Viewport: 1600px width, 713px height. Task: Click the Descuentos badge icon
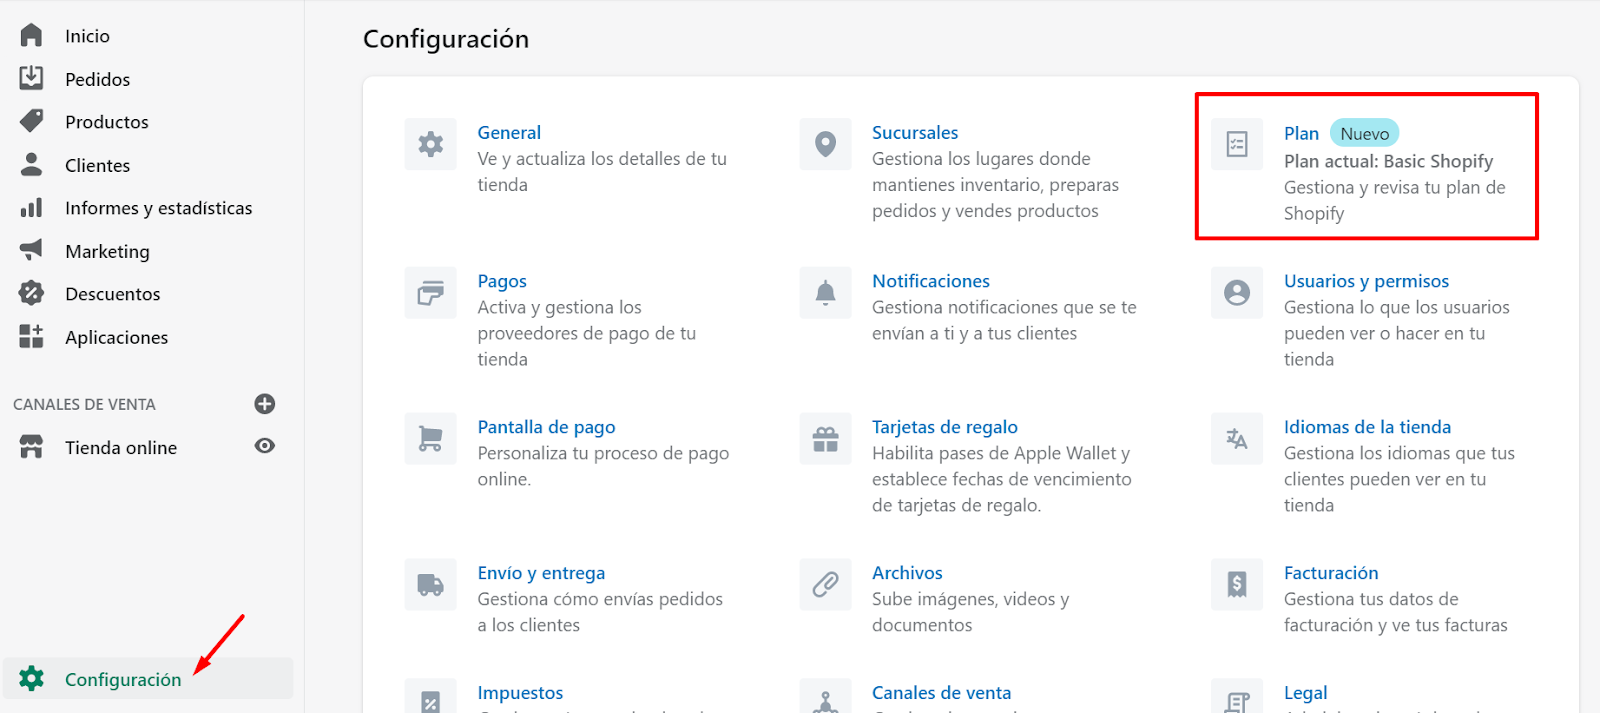[31, 293]
